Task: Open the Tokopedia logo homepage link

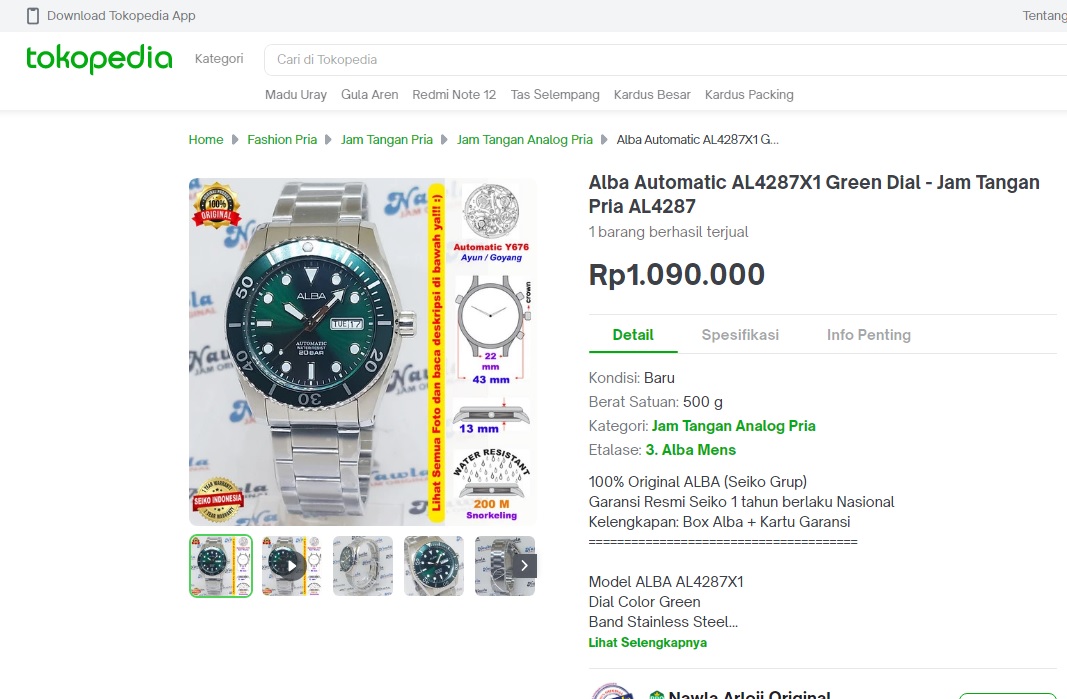Action: point(99,59)
